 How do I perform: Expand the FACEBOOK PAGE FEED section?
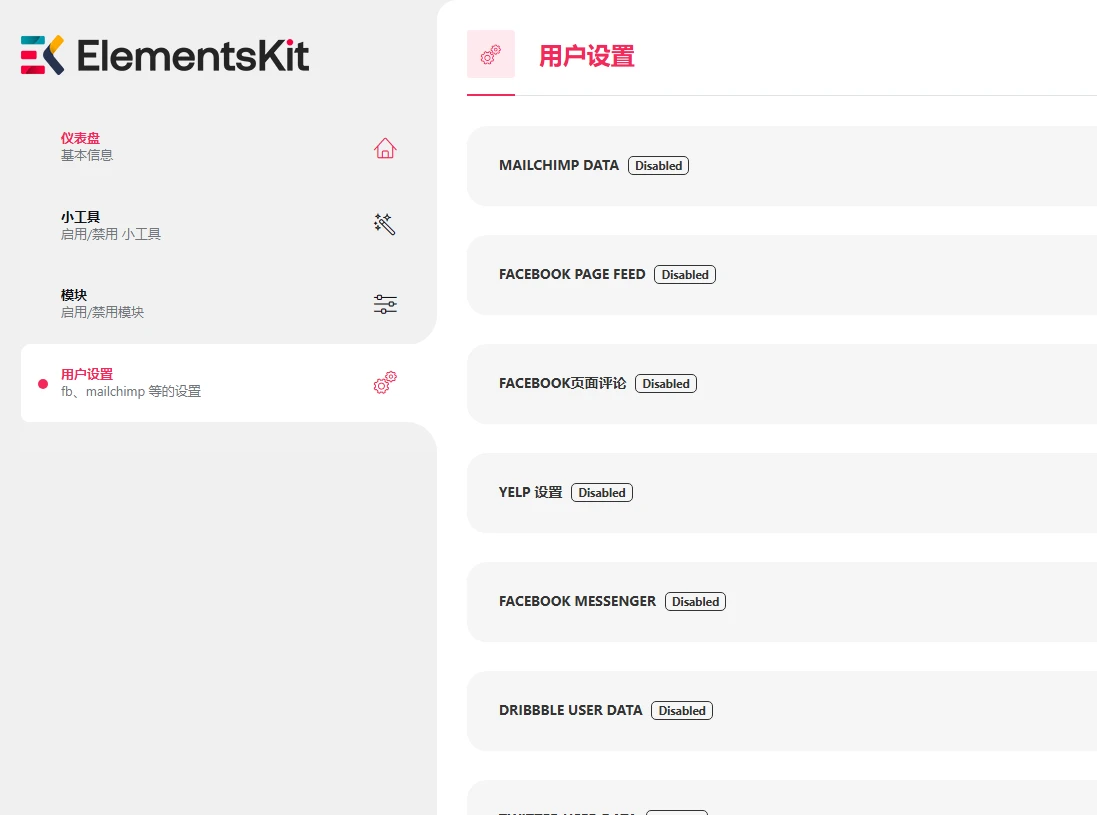tap(572, 274)
